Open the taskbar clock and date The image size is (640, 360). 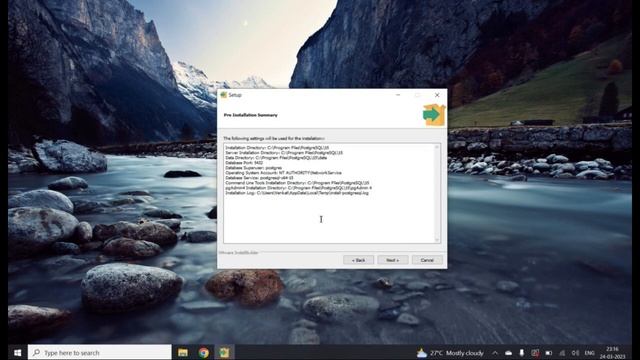pos(612,353)
